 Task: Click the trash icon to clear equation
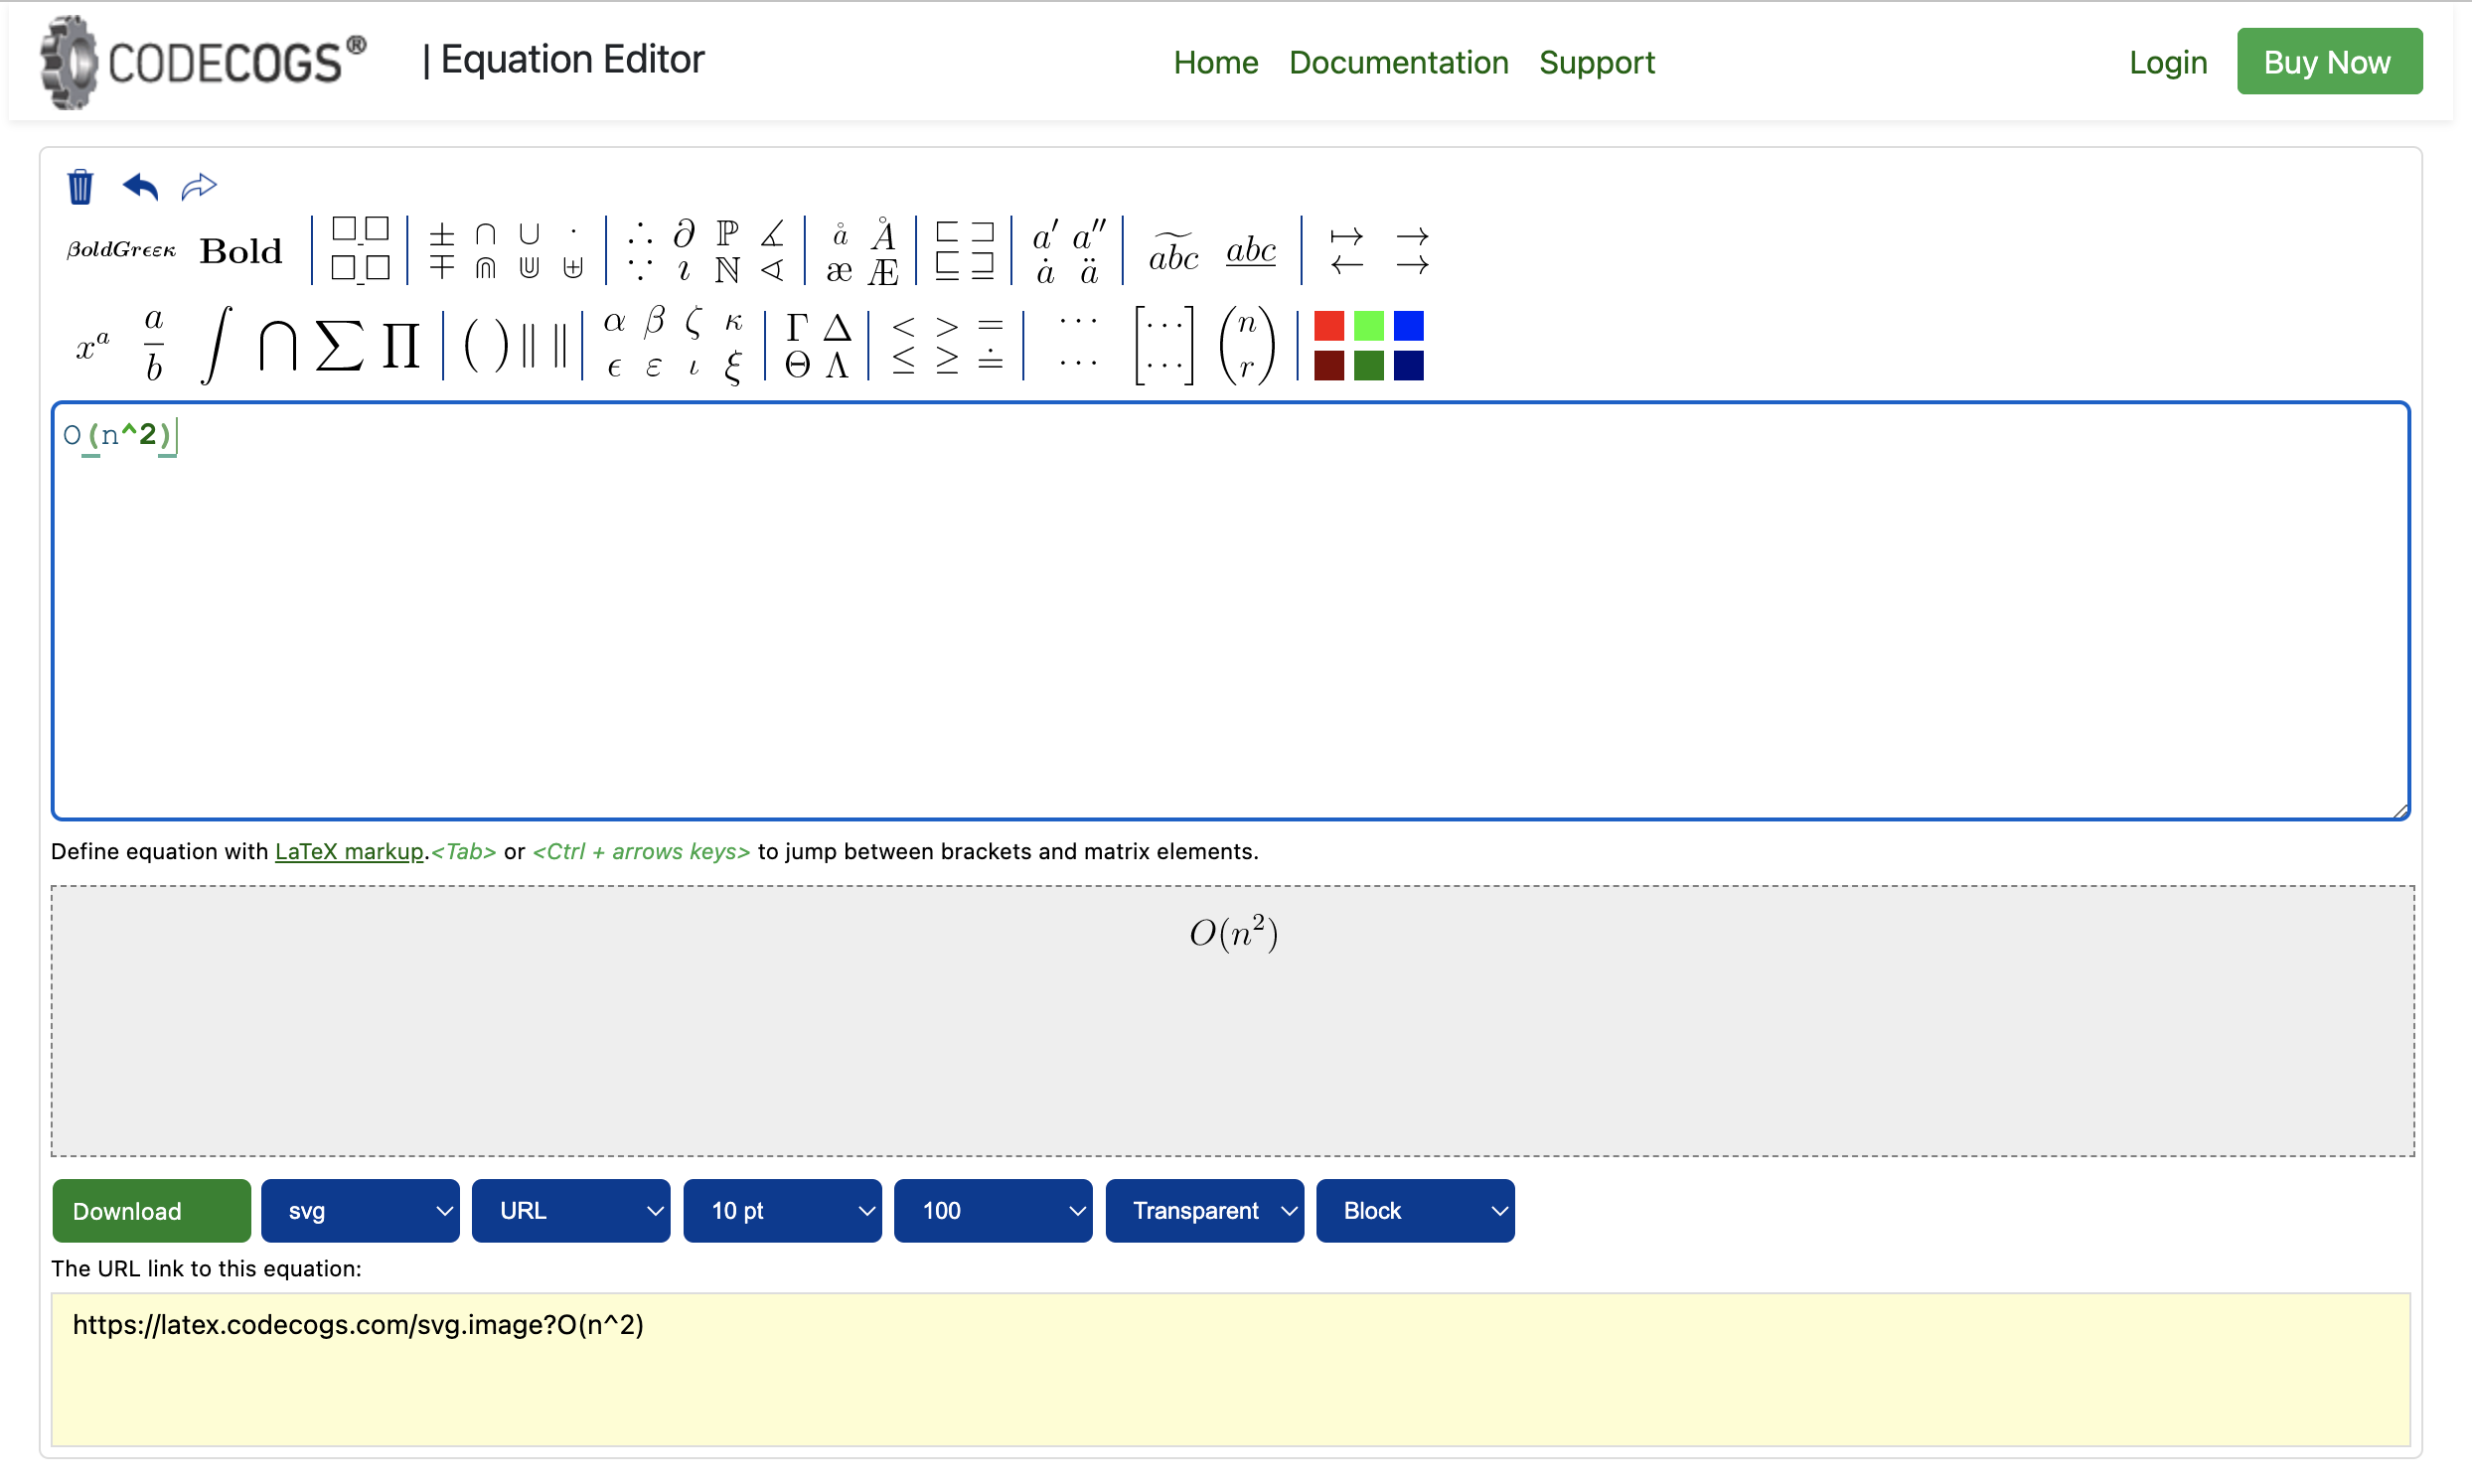80,187
